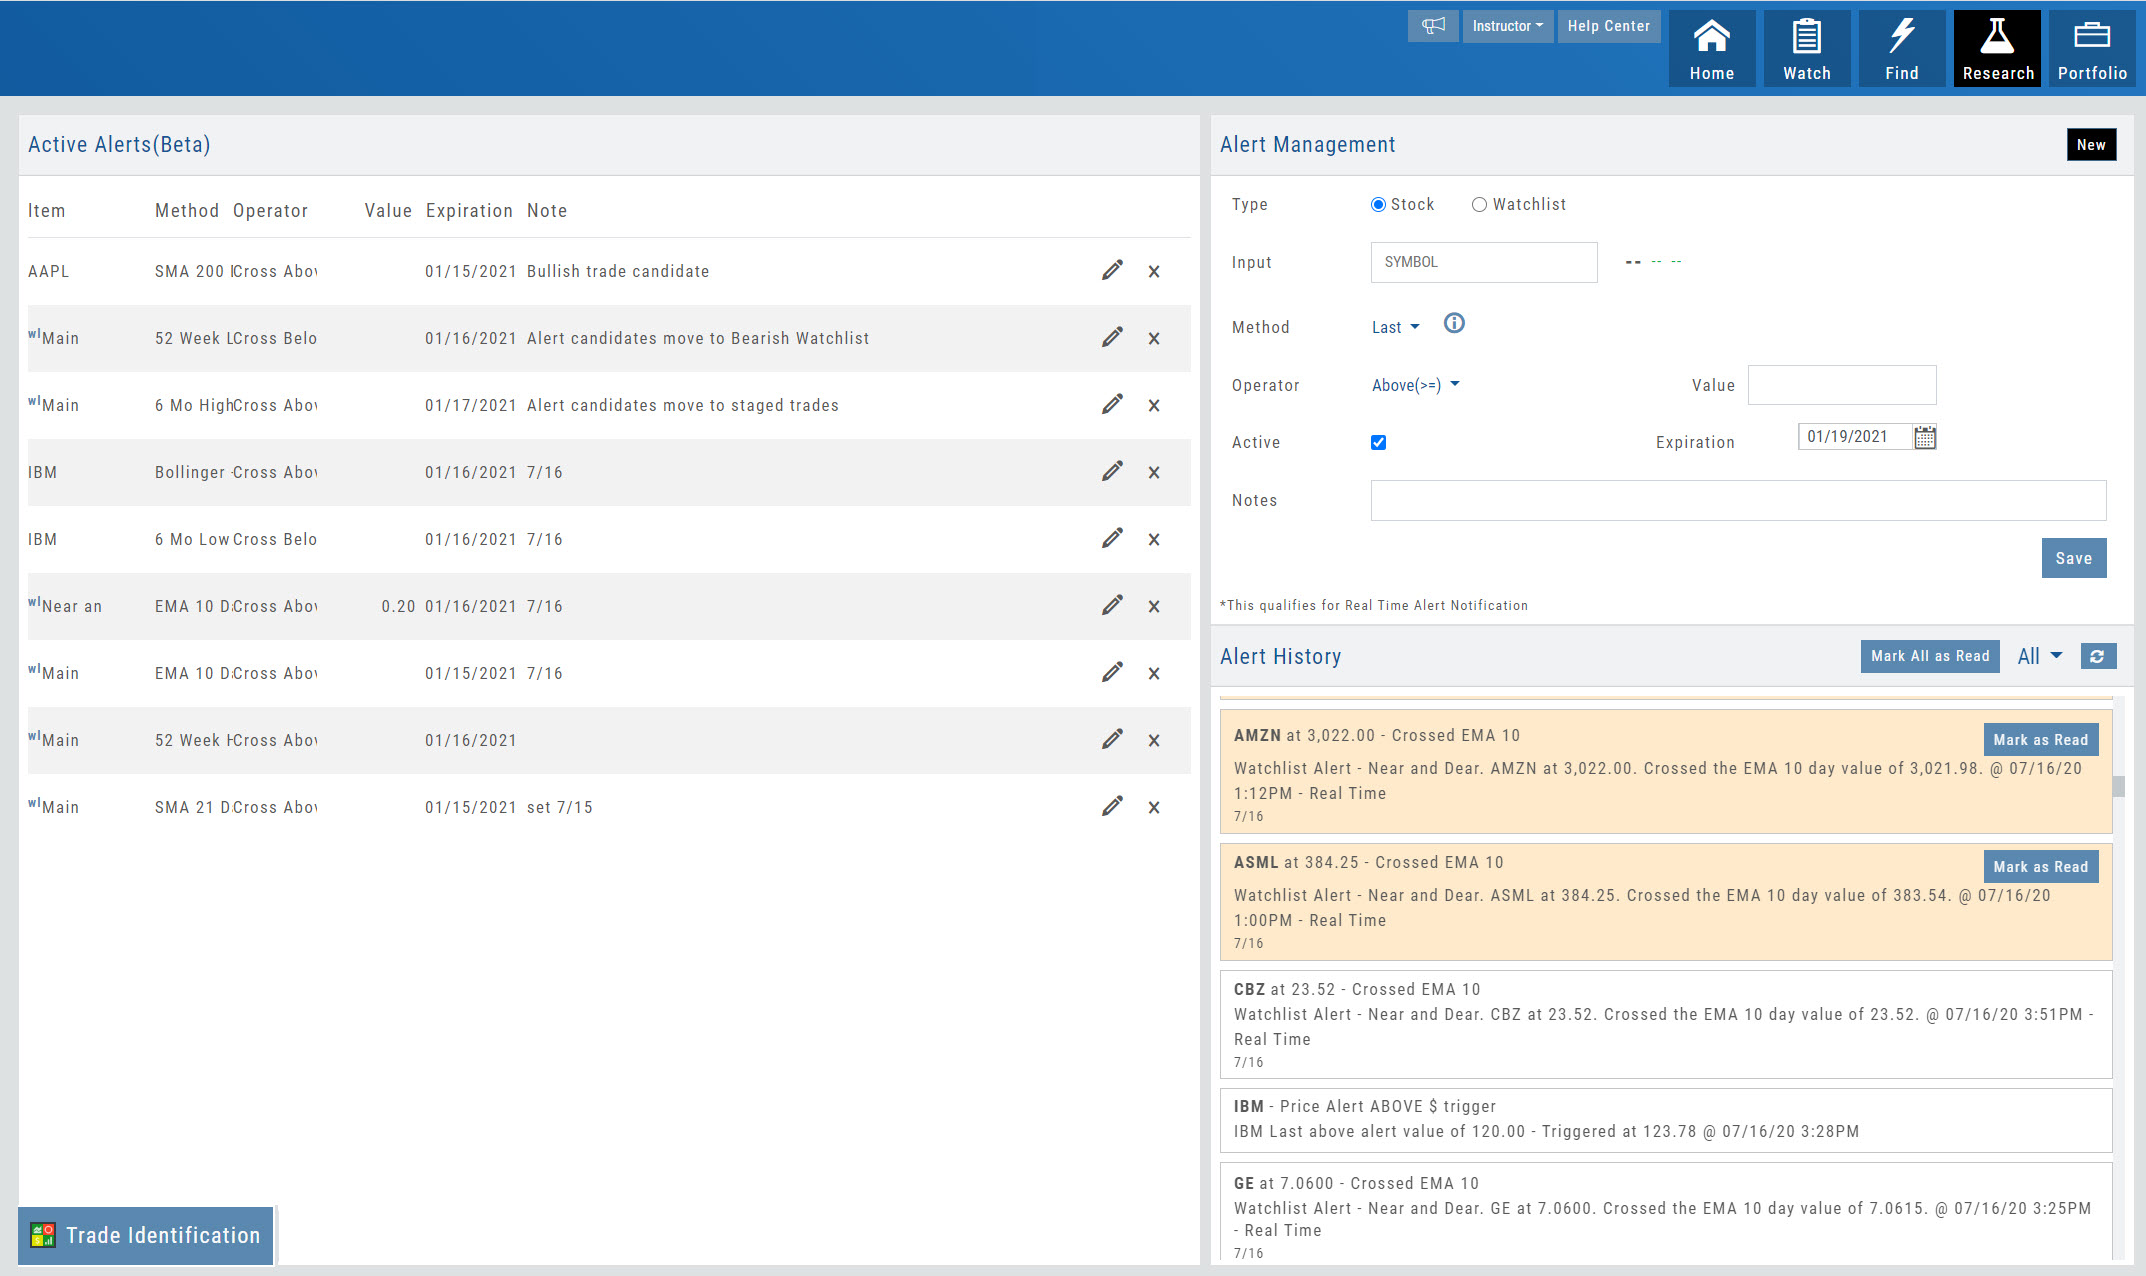Open the IBM Price Alert history entry
Screen dimensions: 2146x1276
point(1665,1120)
